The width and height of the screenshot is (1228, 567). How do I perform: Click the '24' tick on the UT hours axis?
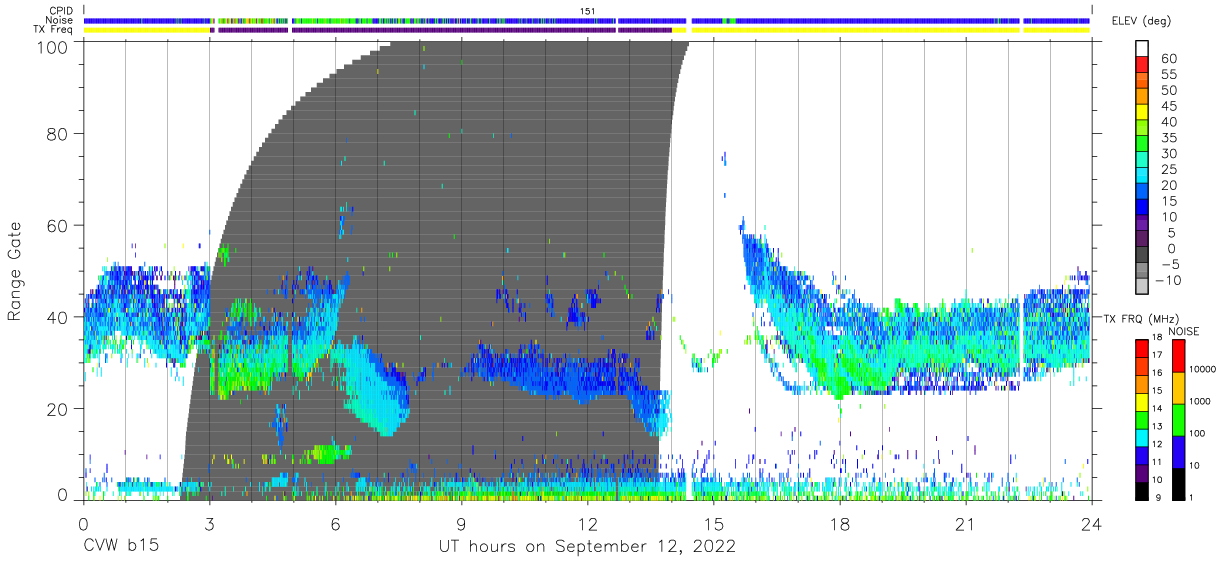point(1091,524)
